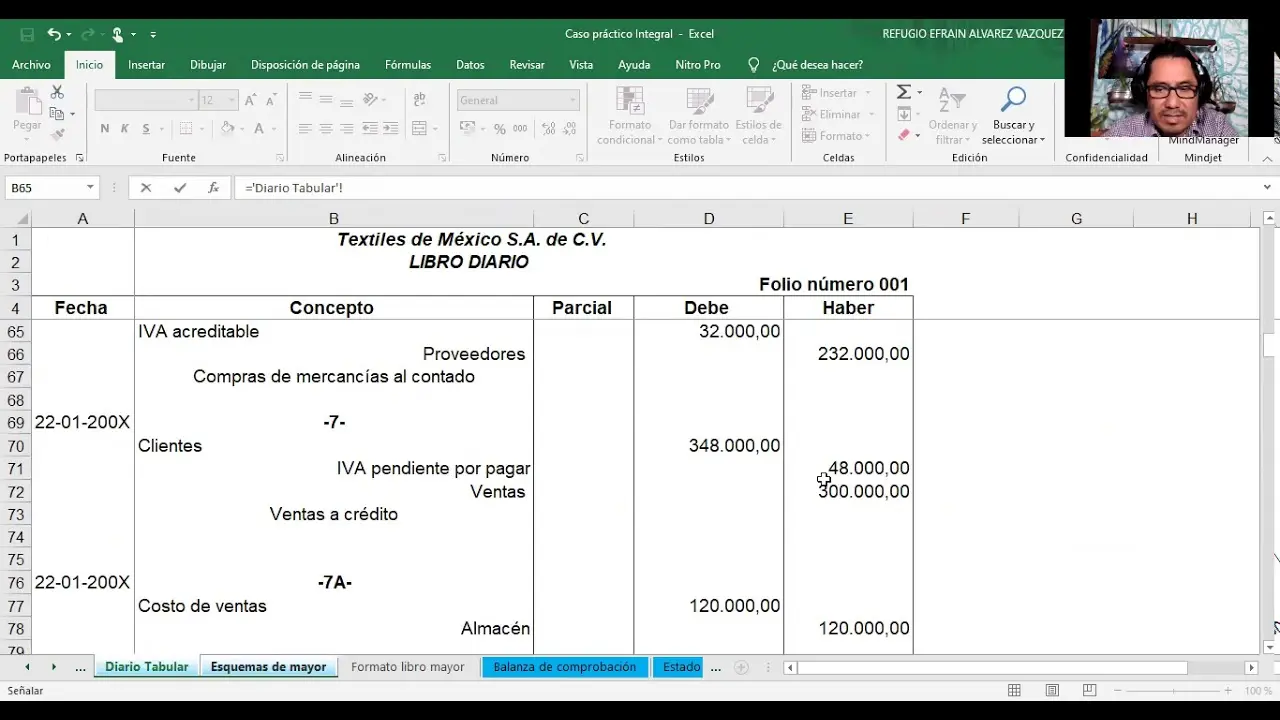Click the eraser Clear icon

click(904, 136)
